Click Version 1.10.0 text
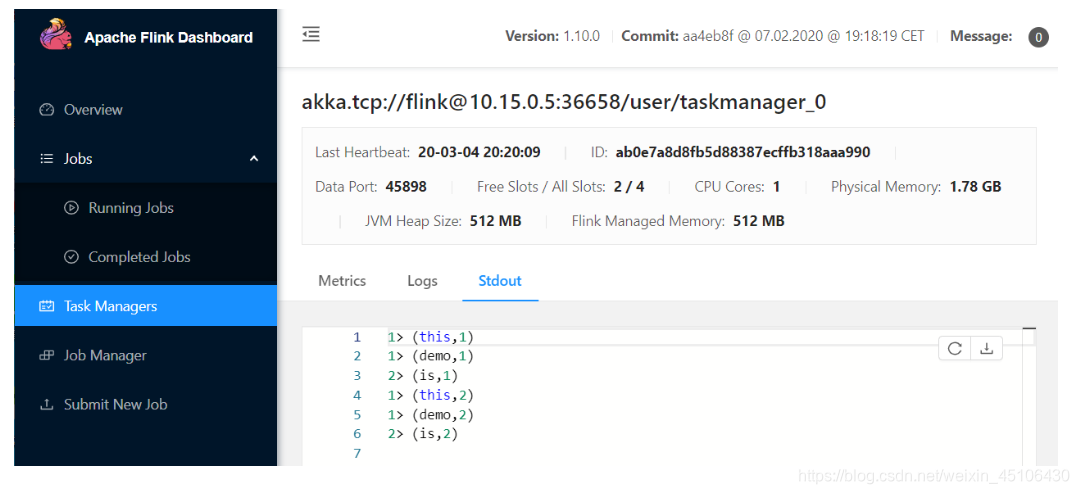Screen dimensions: 1079x494 pos(553,36)
